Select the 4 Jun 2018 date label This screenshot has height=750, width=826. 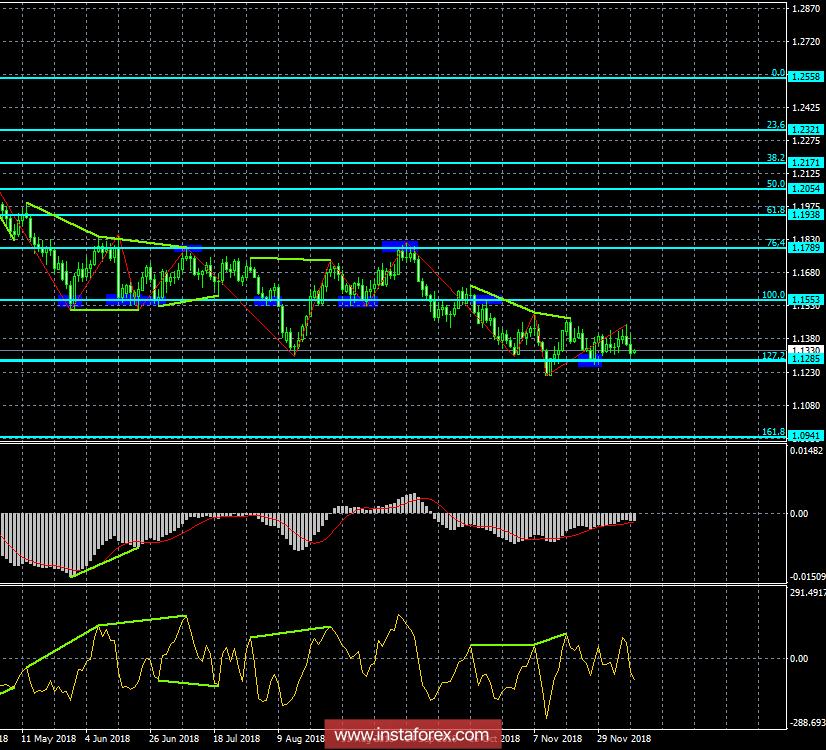click(106, 739)
